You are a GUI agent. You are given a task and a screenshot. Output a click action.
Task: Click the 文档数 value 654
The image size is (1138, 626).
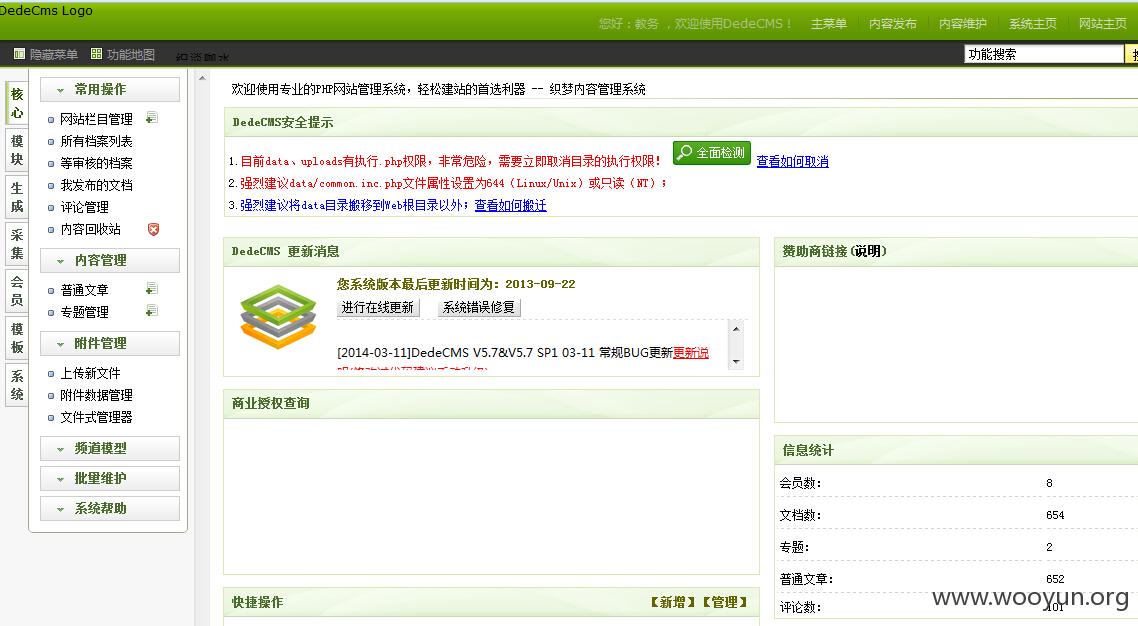[x=1055, y=515]
